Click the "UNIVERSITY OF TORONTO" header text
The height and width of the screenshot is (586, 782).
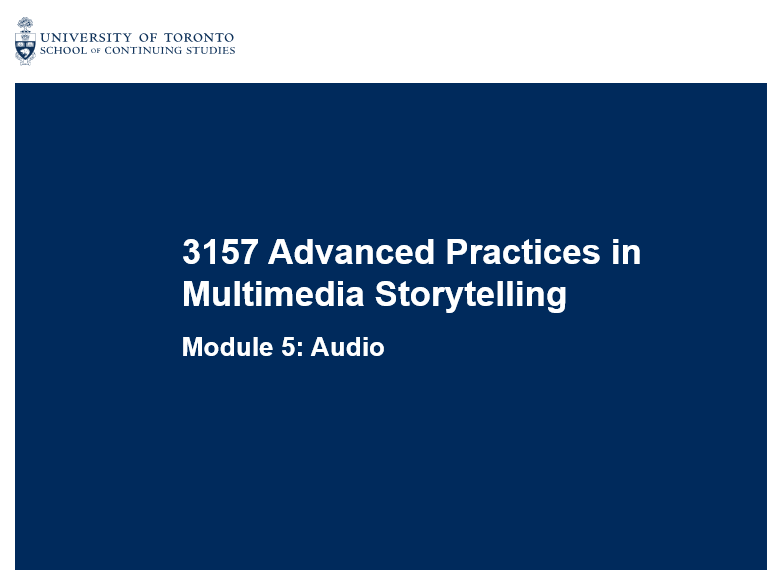pyautogui.click(x=137, y=37)
